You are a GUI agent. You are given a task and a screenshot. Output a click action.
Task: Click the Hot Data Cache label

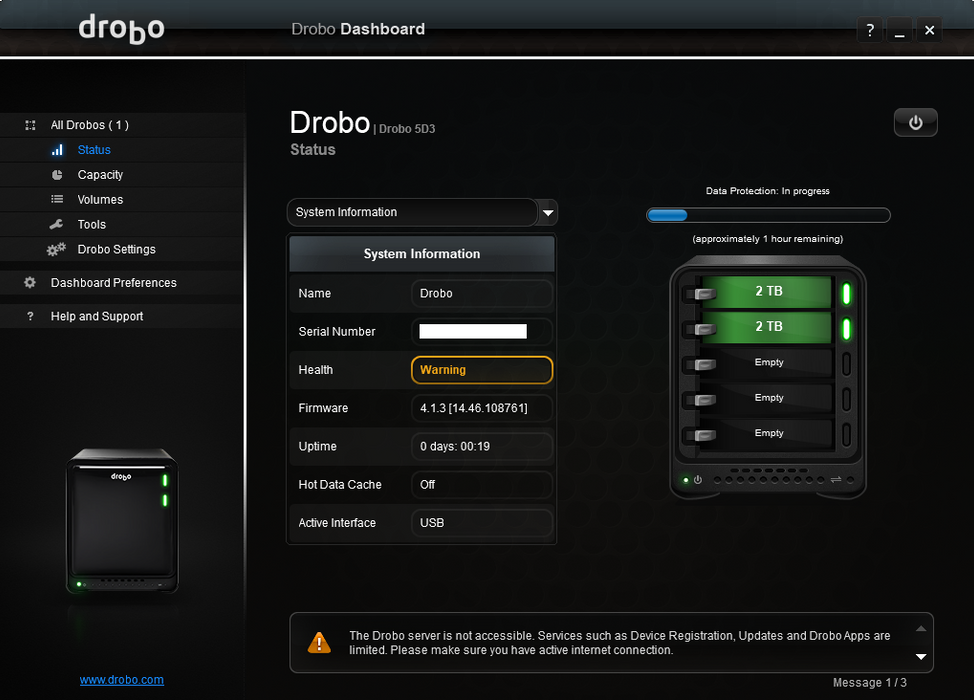340,484
